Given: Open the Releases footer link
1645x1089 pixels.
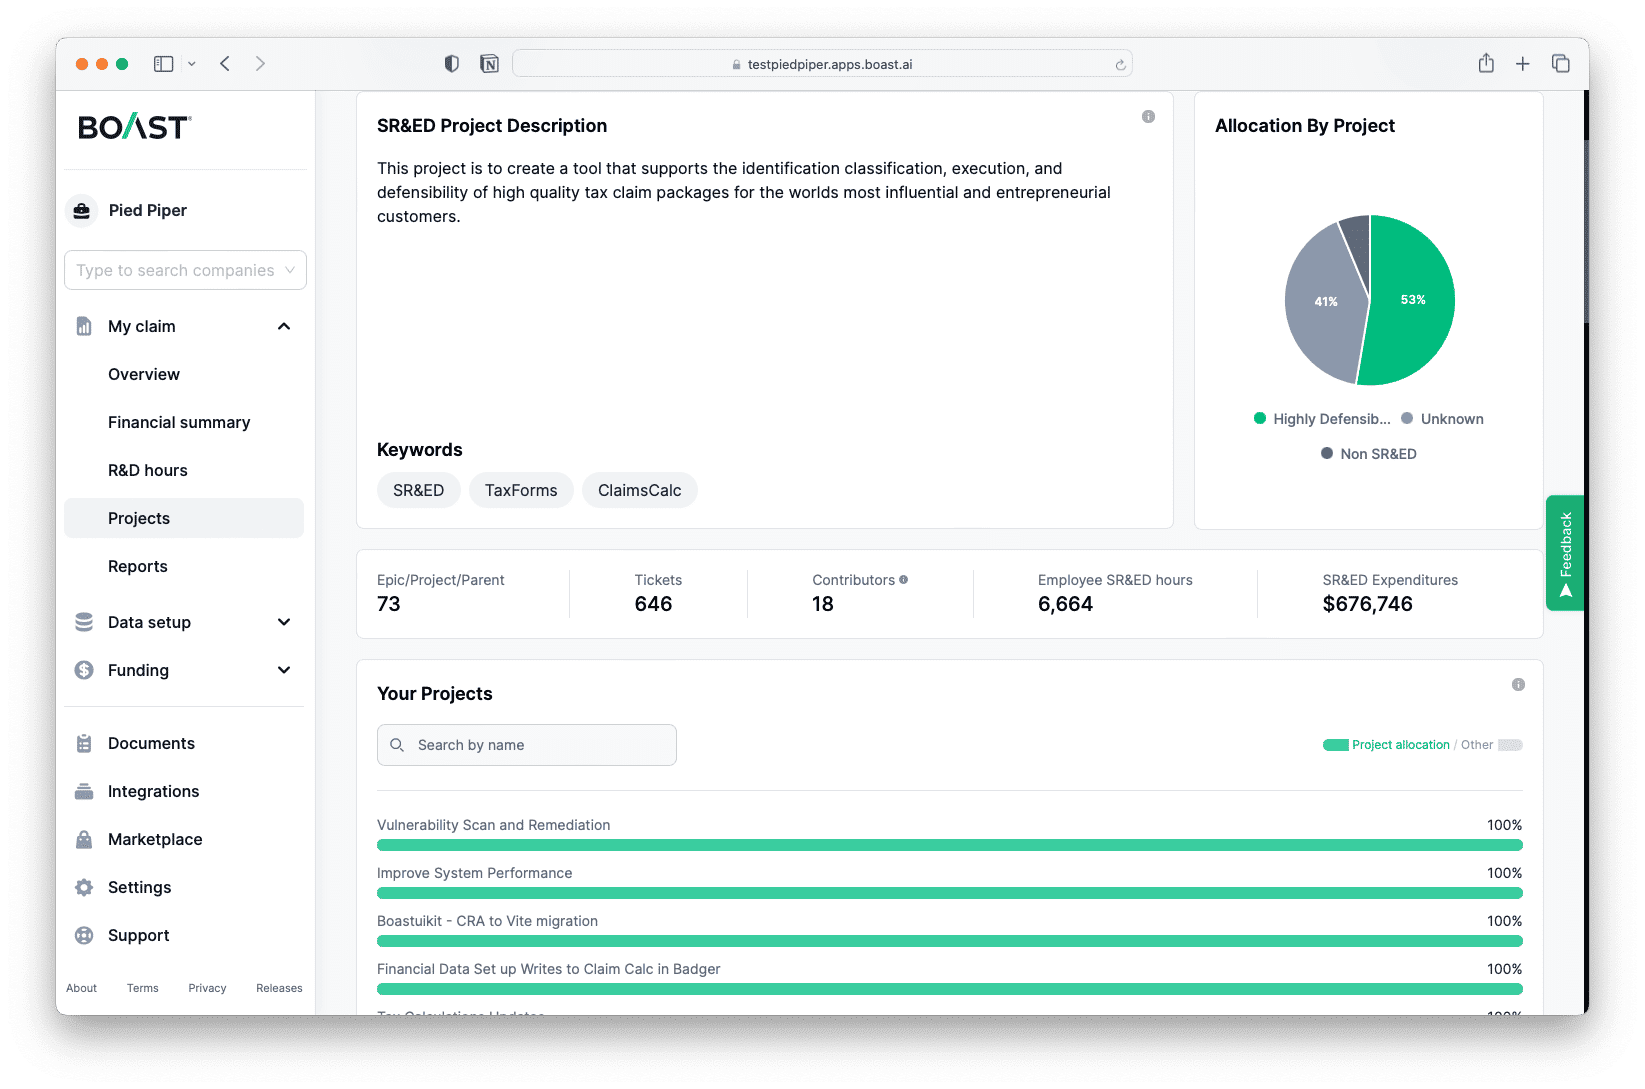Looking at the screenshot, I should (279, 988).
